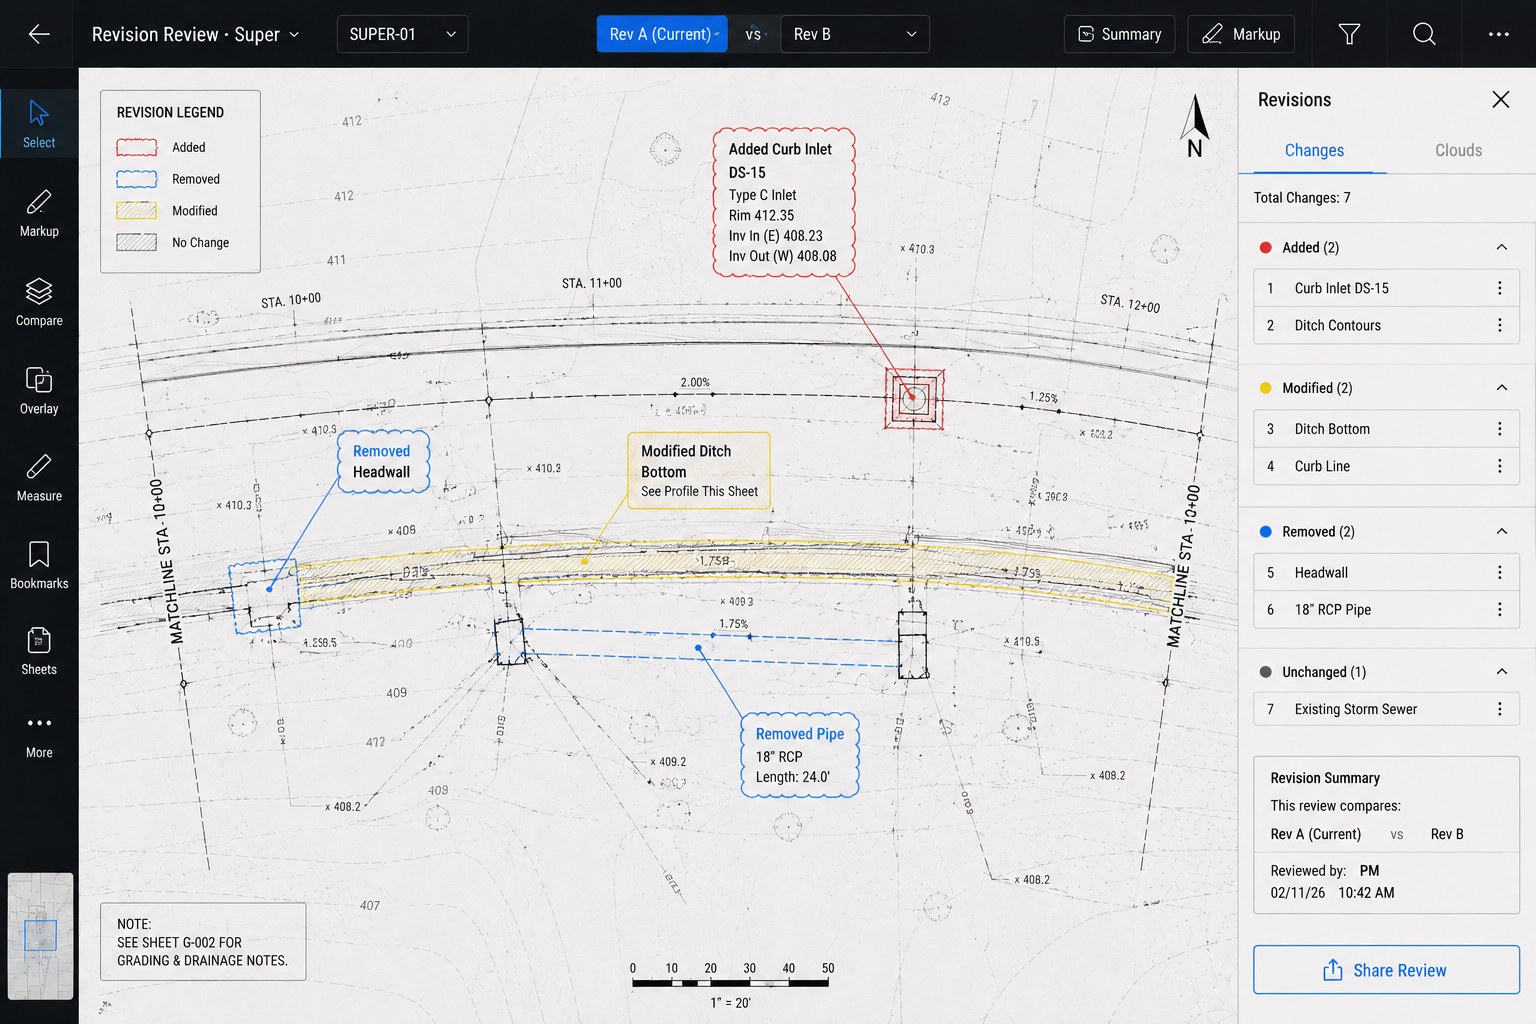Open Bookmarks from the sidebar

pyautogui.click(x=39, y=565)
